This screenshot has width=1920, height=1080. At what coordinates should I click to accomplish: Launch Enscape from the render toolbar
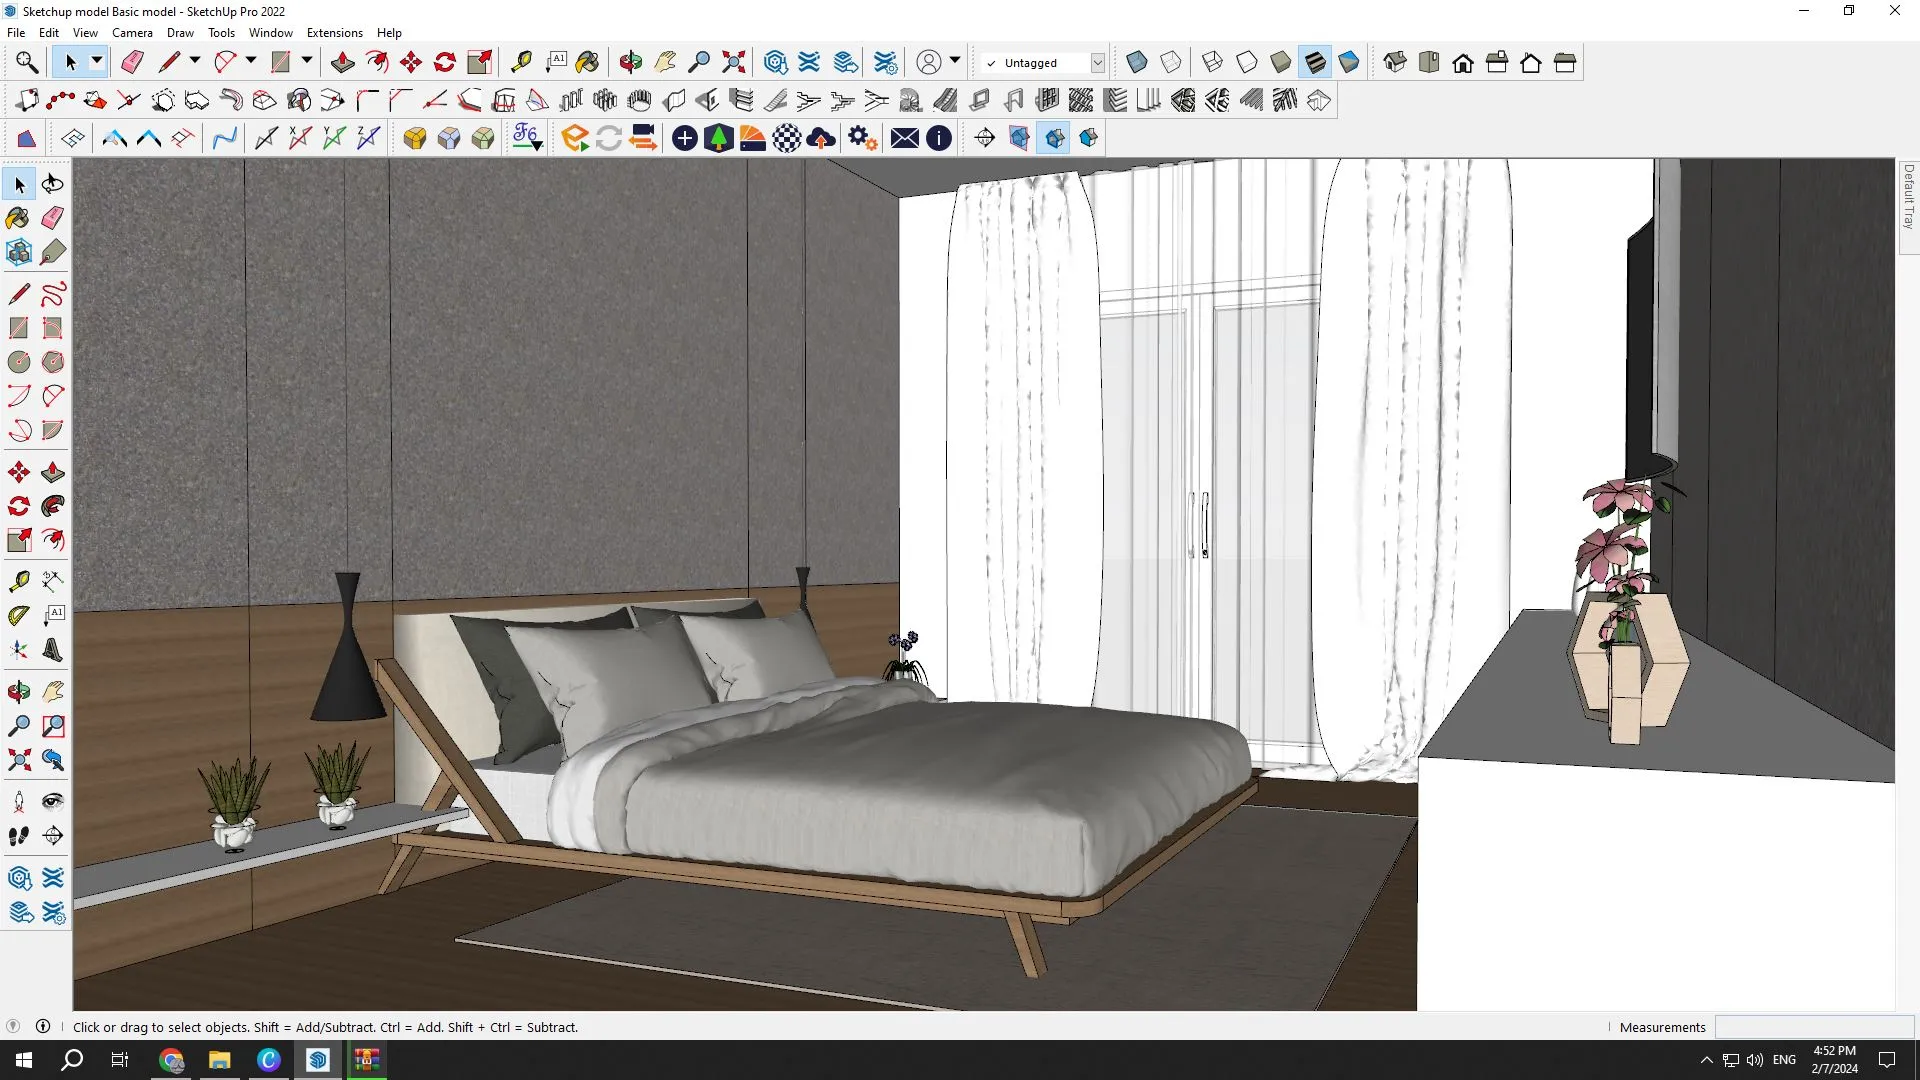575,138
